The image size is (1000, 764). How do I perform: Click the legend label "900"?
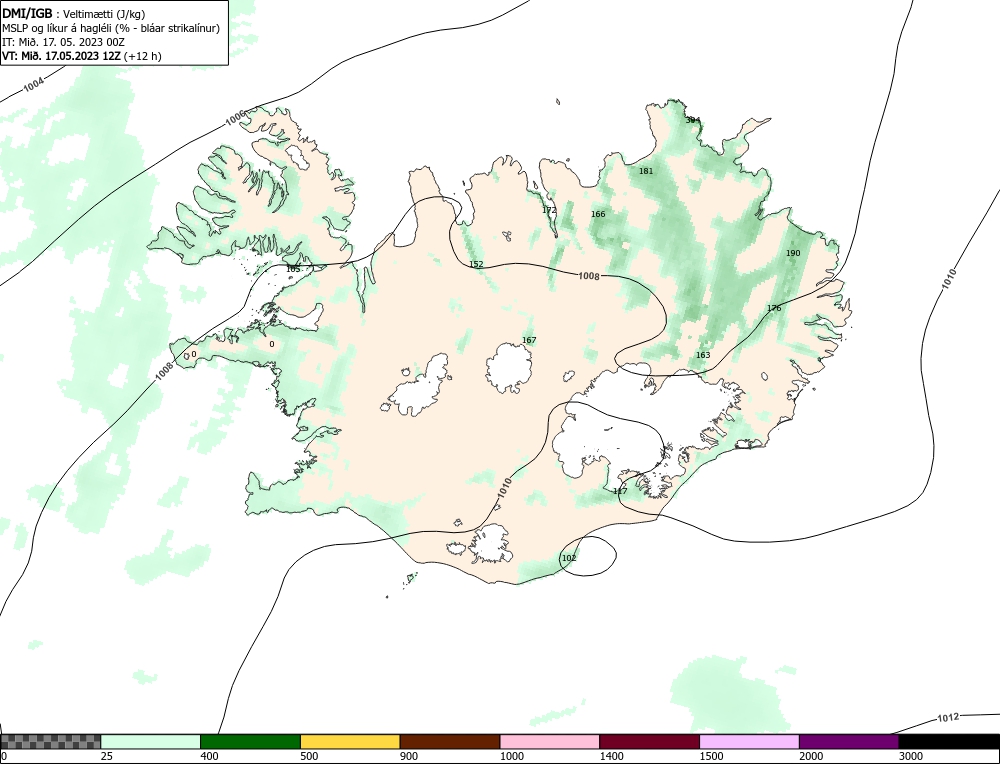tap(409, 756)
